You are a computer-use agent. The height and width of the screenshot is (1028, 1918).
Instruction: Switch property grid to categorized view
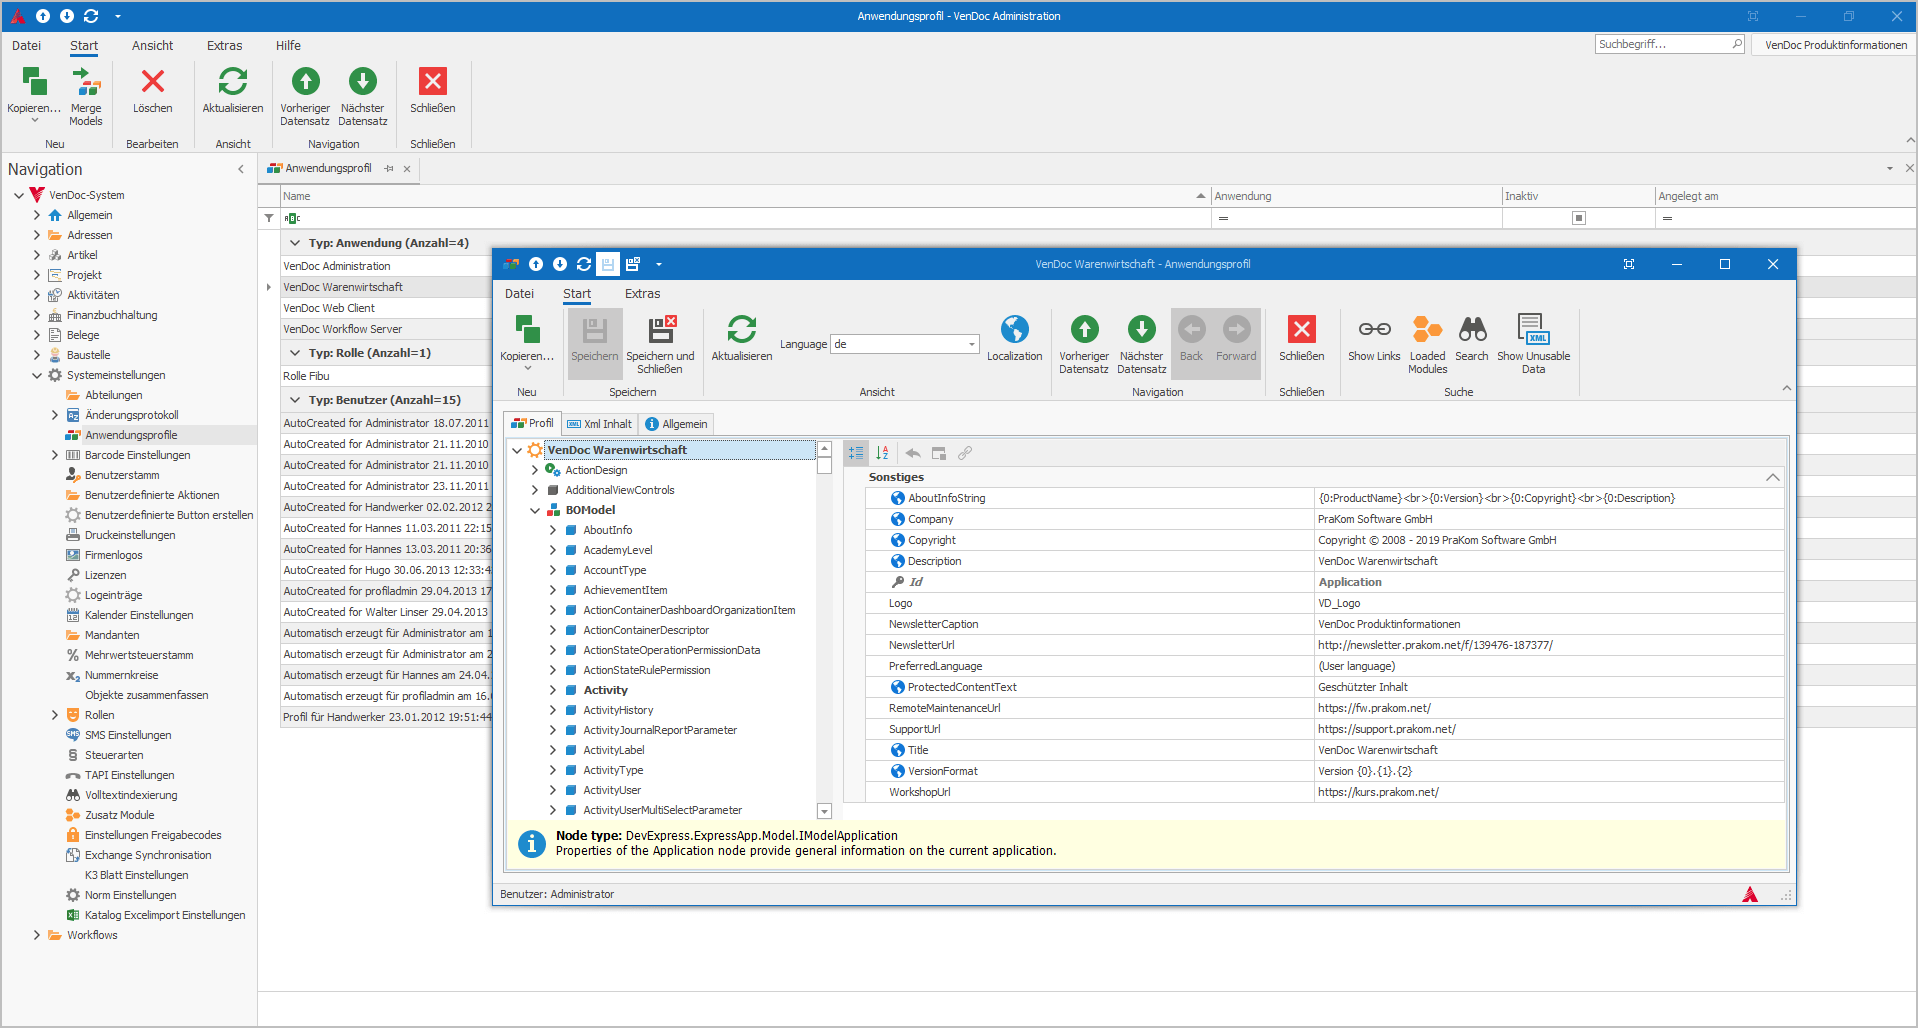point(856,453)
